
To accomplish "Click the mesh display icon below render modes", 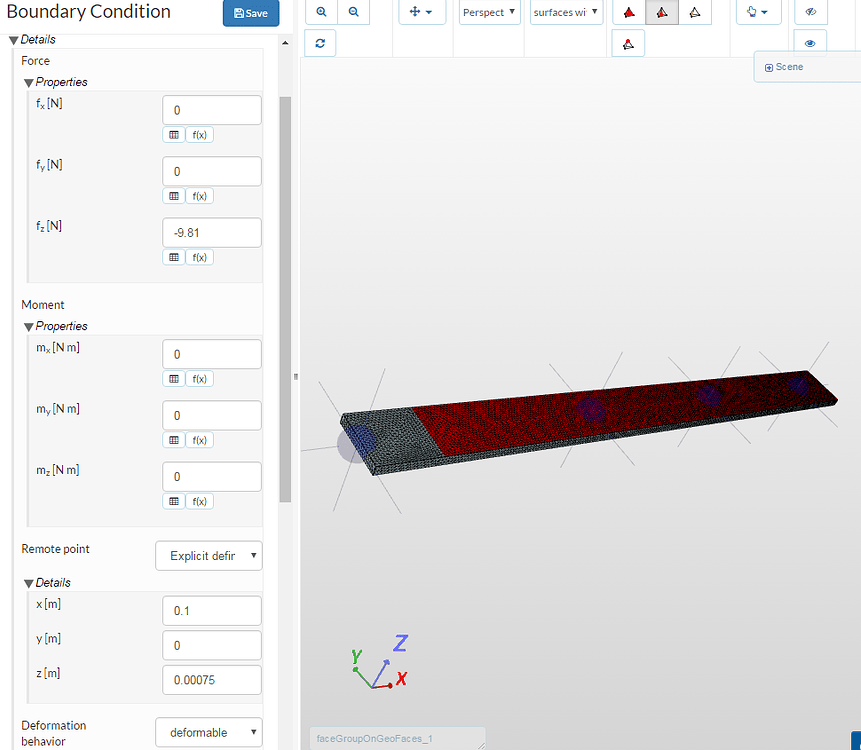I will tap(628, 43).
